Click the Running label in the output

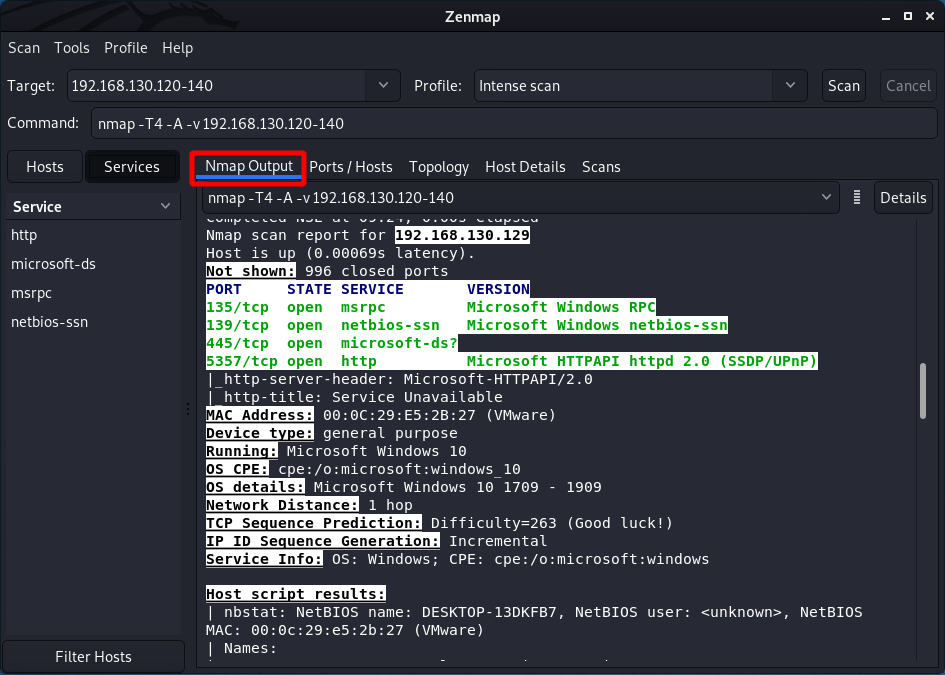tap(242, 451)
